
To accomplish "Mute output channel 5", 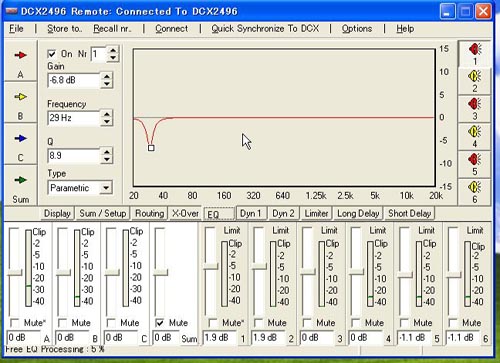I will pyautogui.click(x=404, y=323).
